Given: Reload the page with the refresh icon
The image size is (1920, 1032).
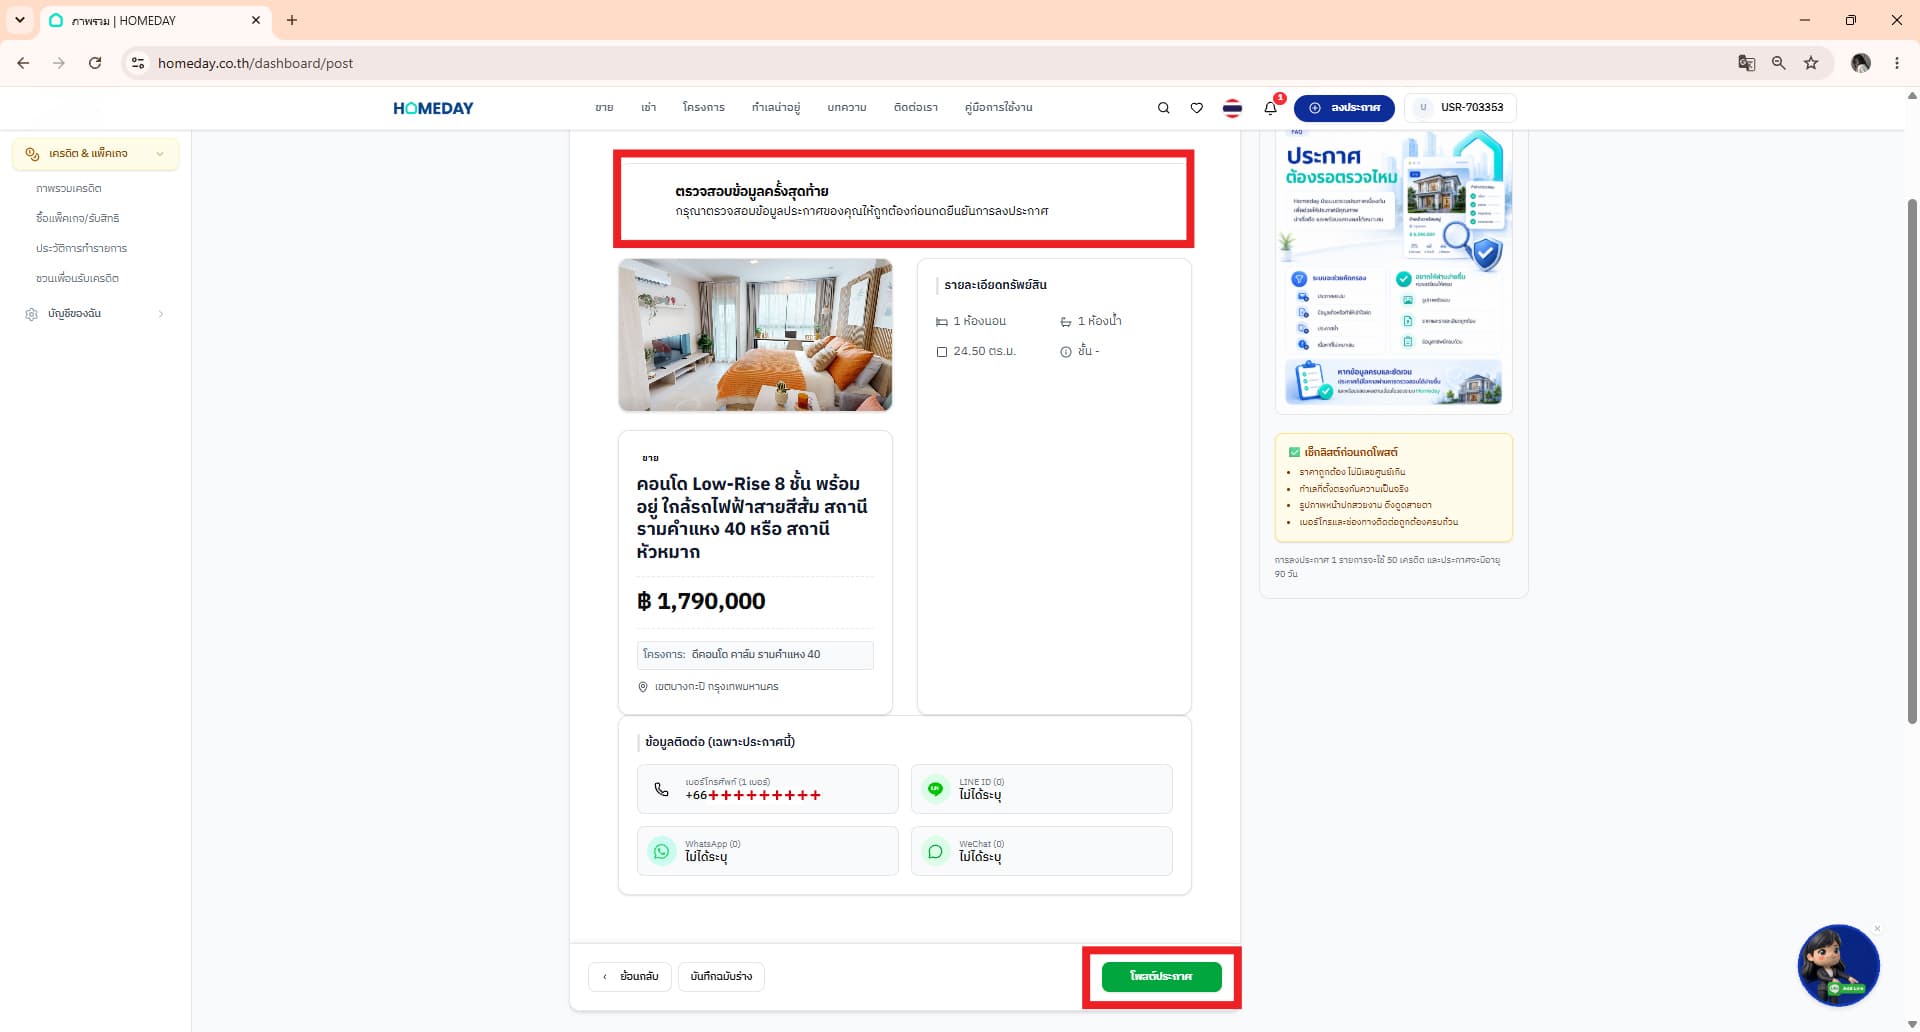Looking at the screenshot, I should tap(95, 63).
